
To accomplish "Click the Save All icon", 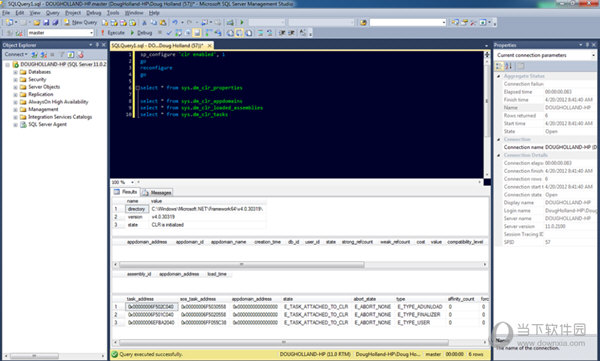I will [55, 23].
